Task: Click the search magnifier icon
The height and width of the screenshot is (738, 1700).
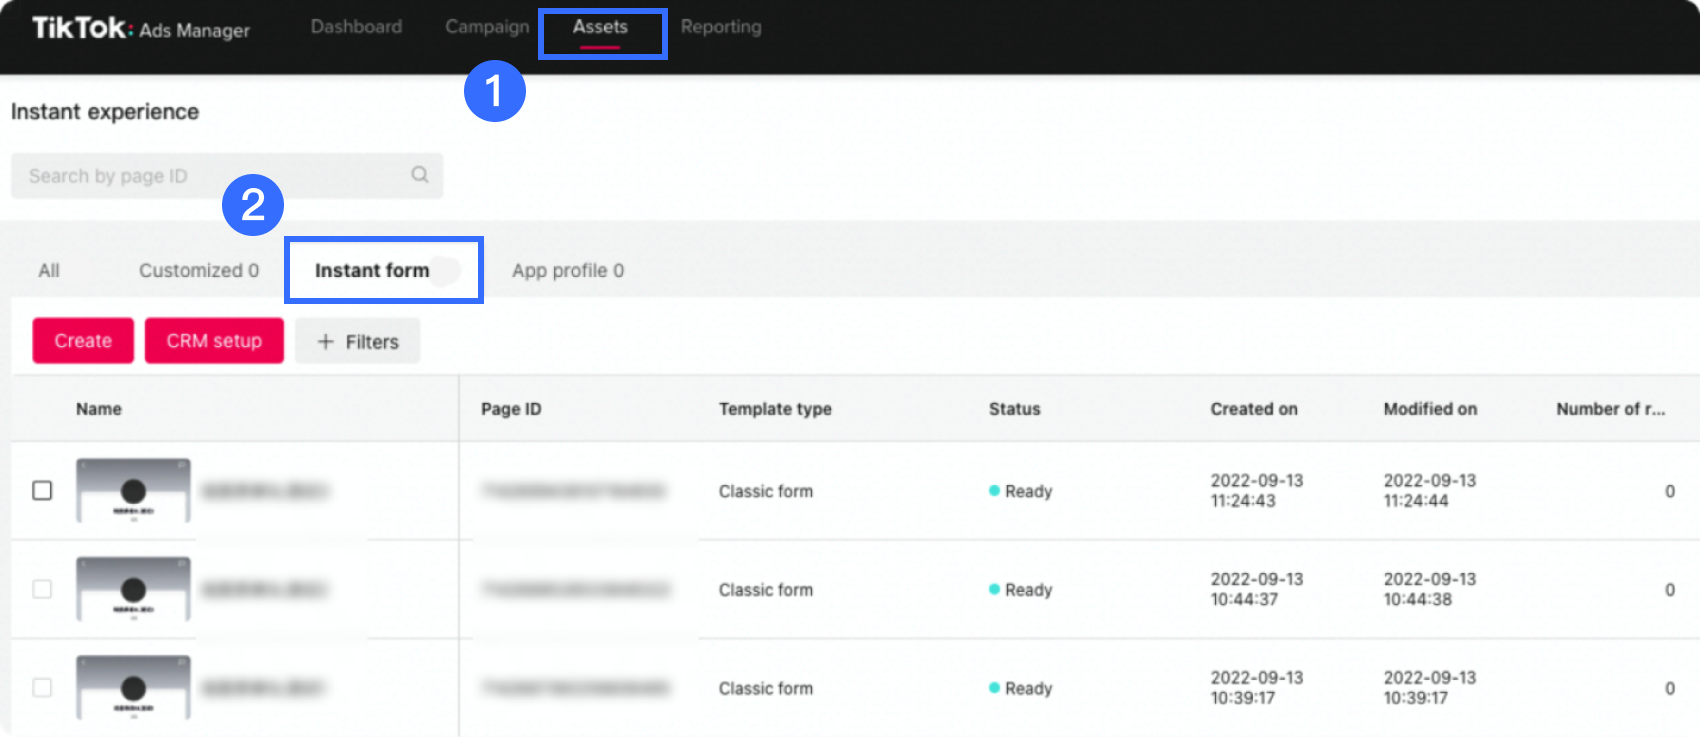Action: 420,175
